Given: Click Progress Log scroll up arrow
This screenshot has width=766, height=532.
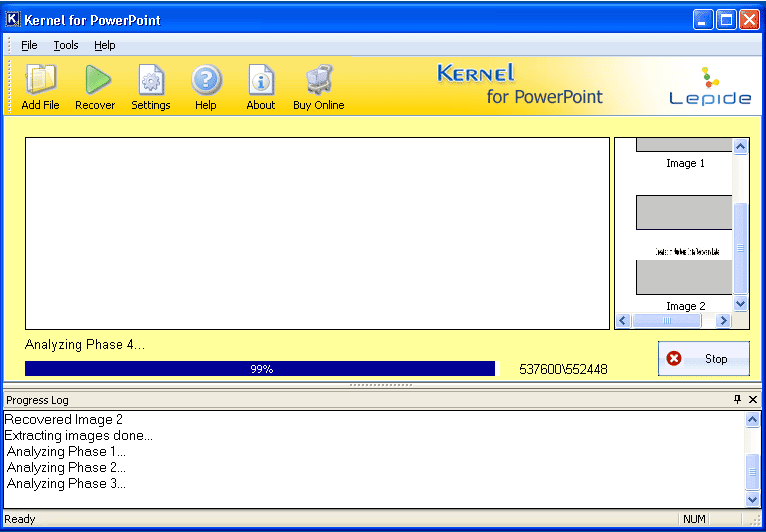Looking at the screenshot, I should point(752,419).
